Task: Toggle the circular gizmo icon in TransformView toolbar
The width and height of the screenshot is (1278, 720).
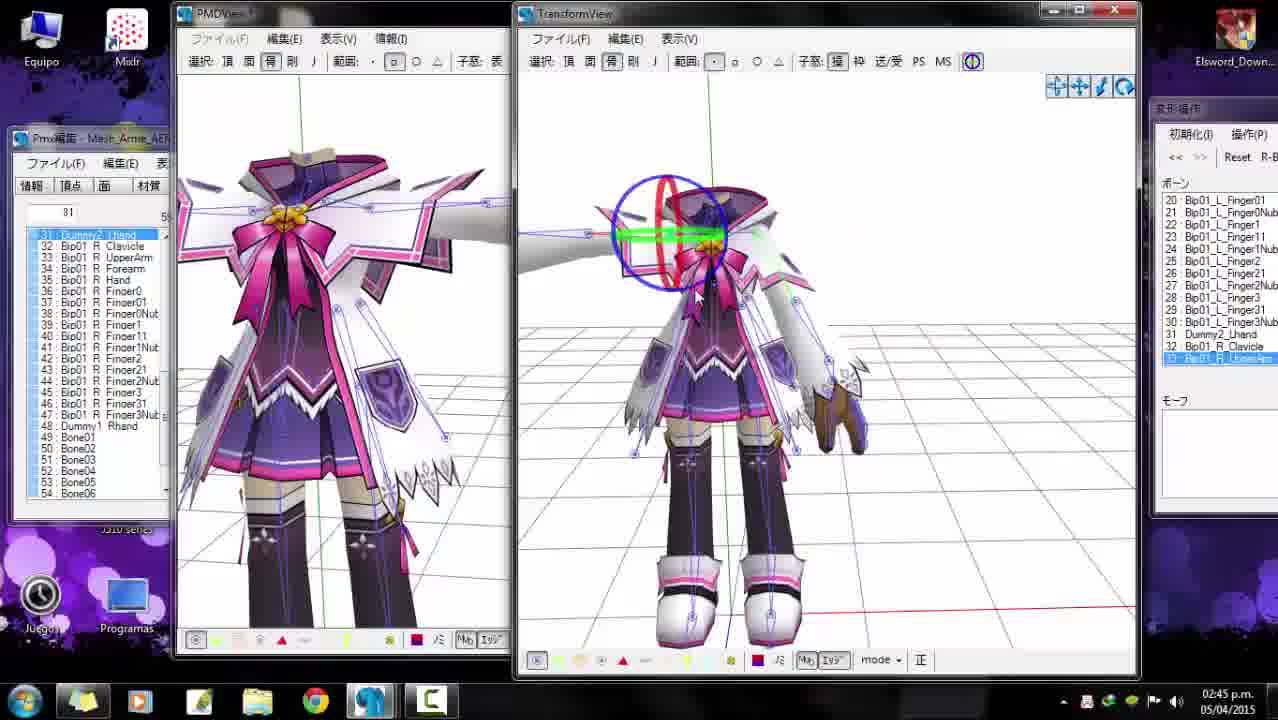Action: (972, 62)
